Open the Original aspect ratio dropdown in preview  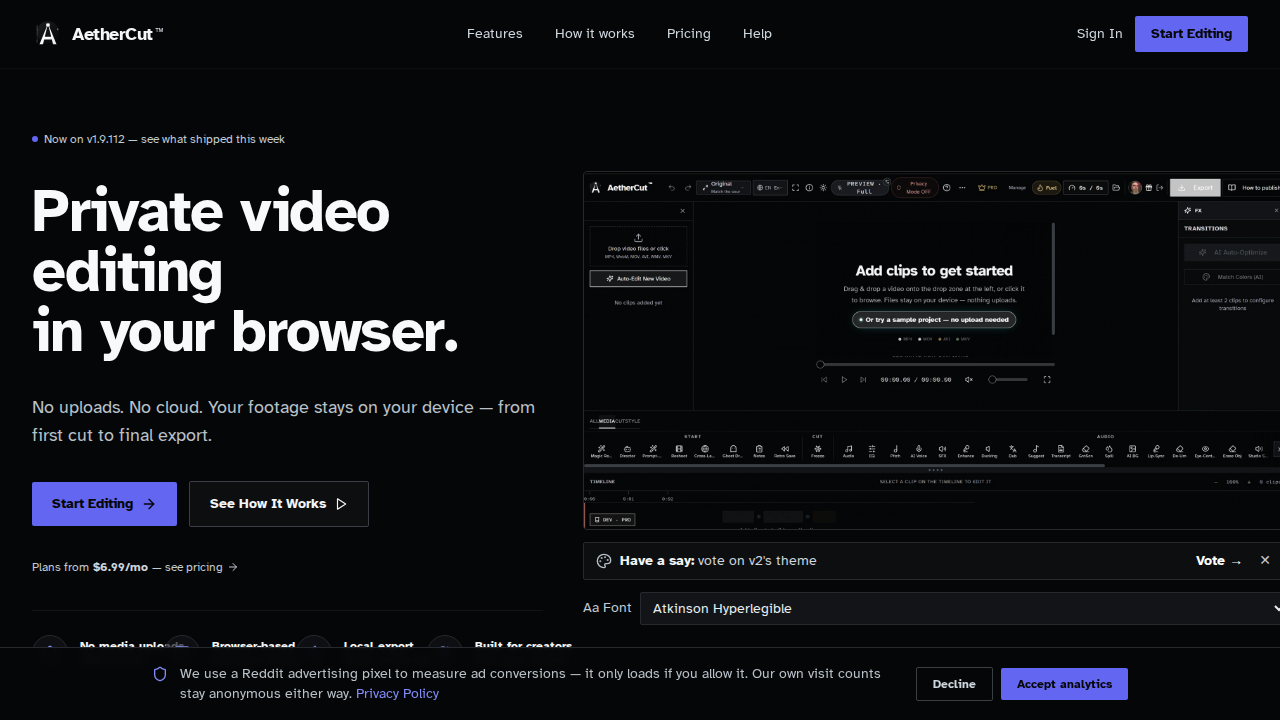coord(723,187)
